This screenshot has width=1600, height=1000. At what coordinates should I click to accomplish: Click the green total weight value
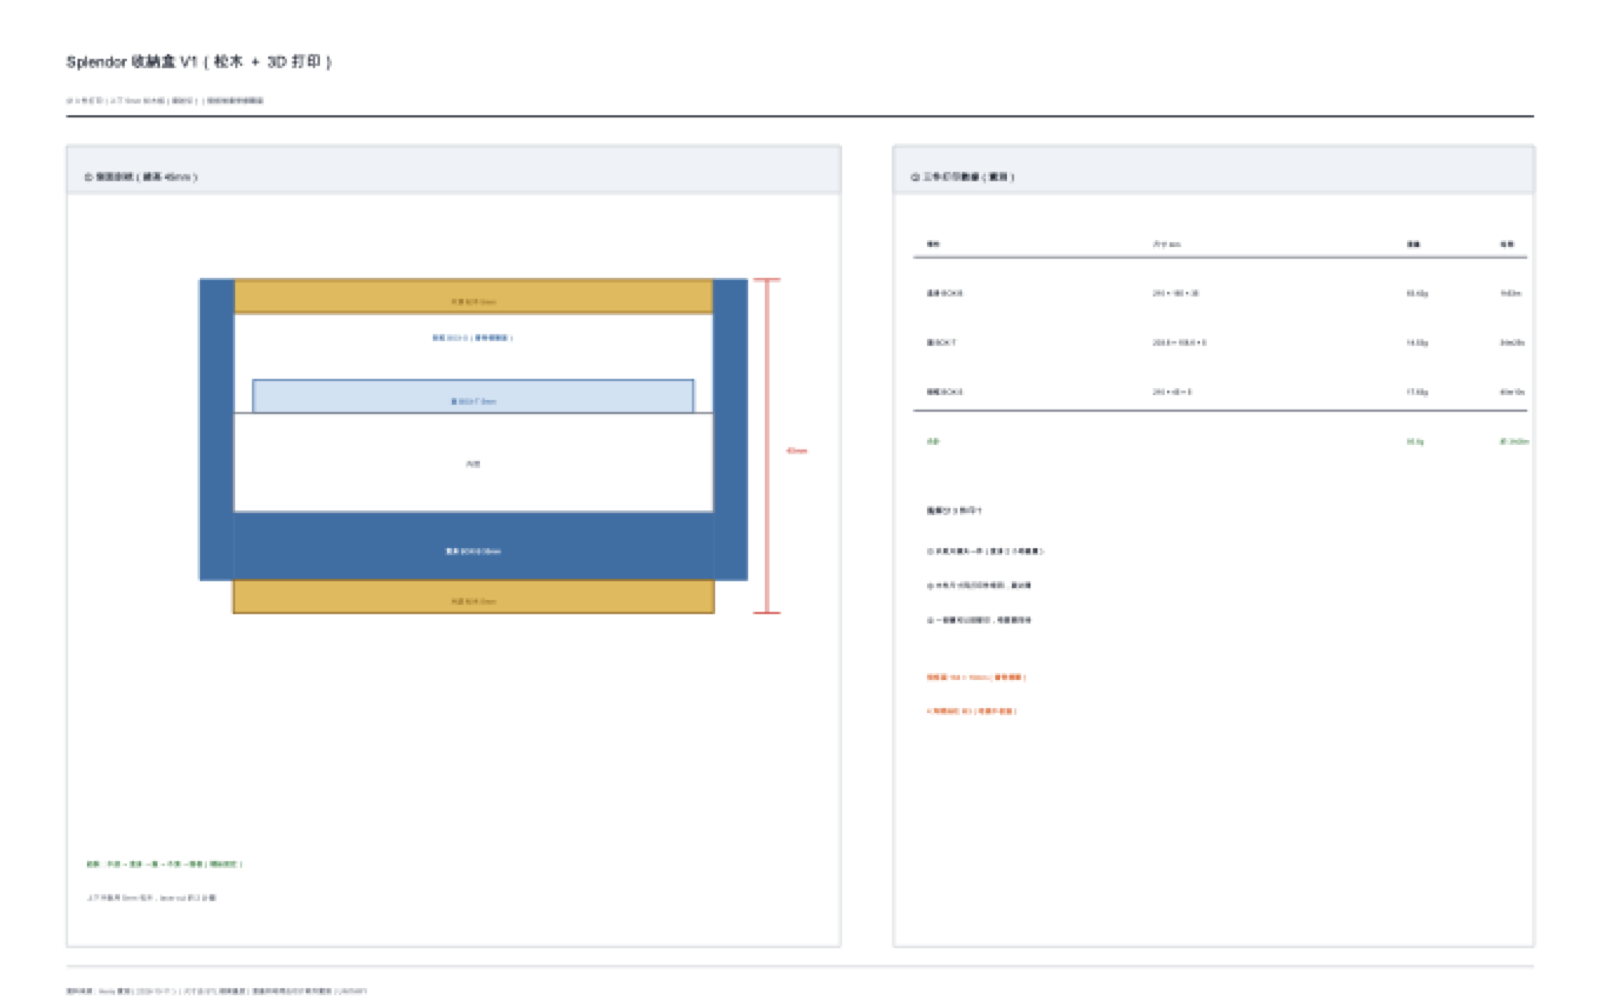tap(1415, 441)
